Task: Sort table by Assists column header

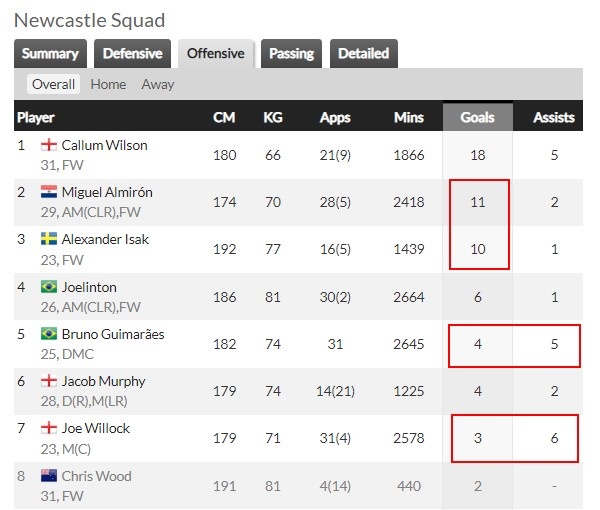Action: coord(554,117)
